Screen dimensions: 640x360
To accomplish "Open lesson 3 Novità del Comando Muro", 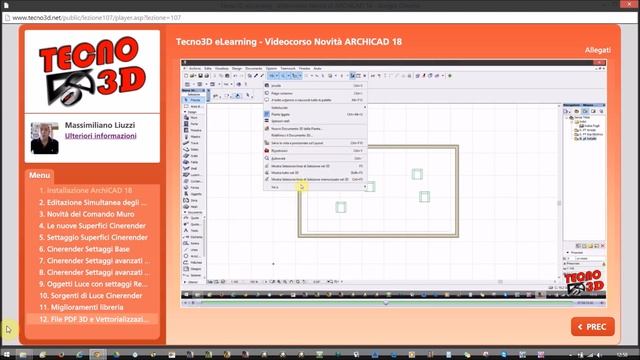I will pos(87,214).
